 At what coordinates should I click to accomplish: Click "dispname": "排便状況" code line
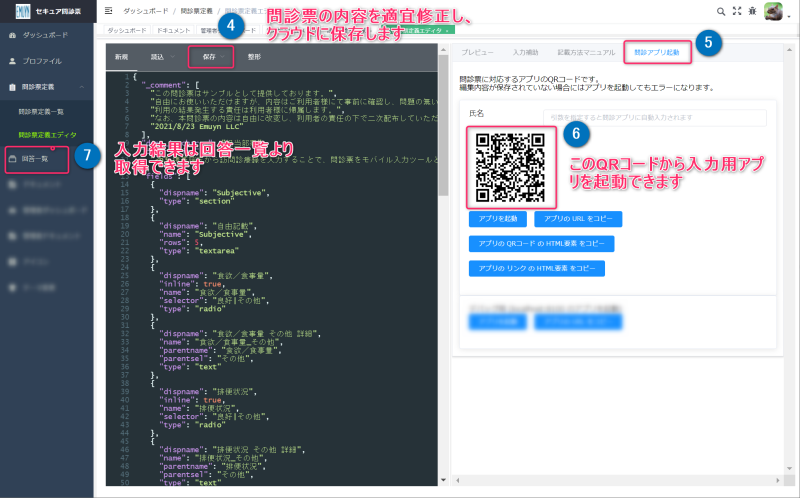(x=208, y=392)
